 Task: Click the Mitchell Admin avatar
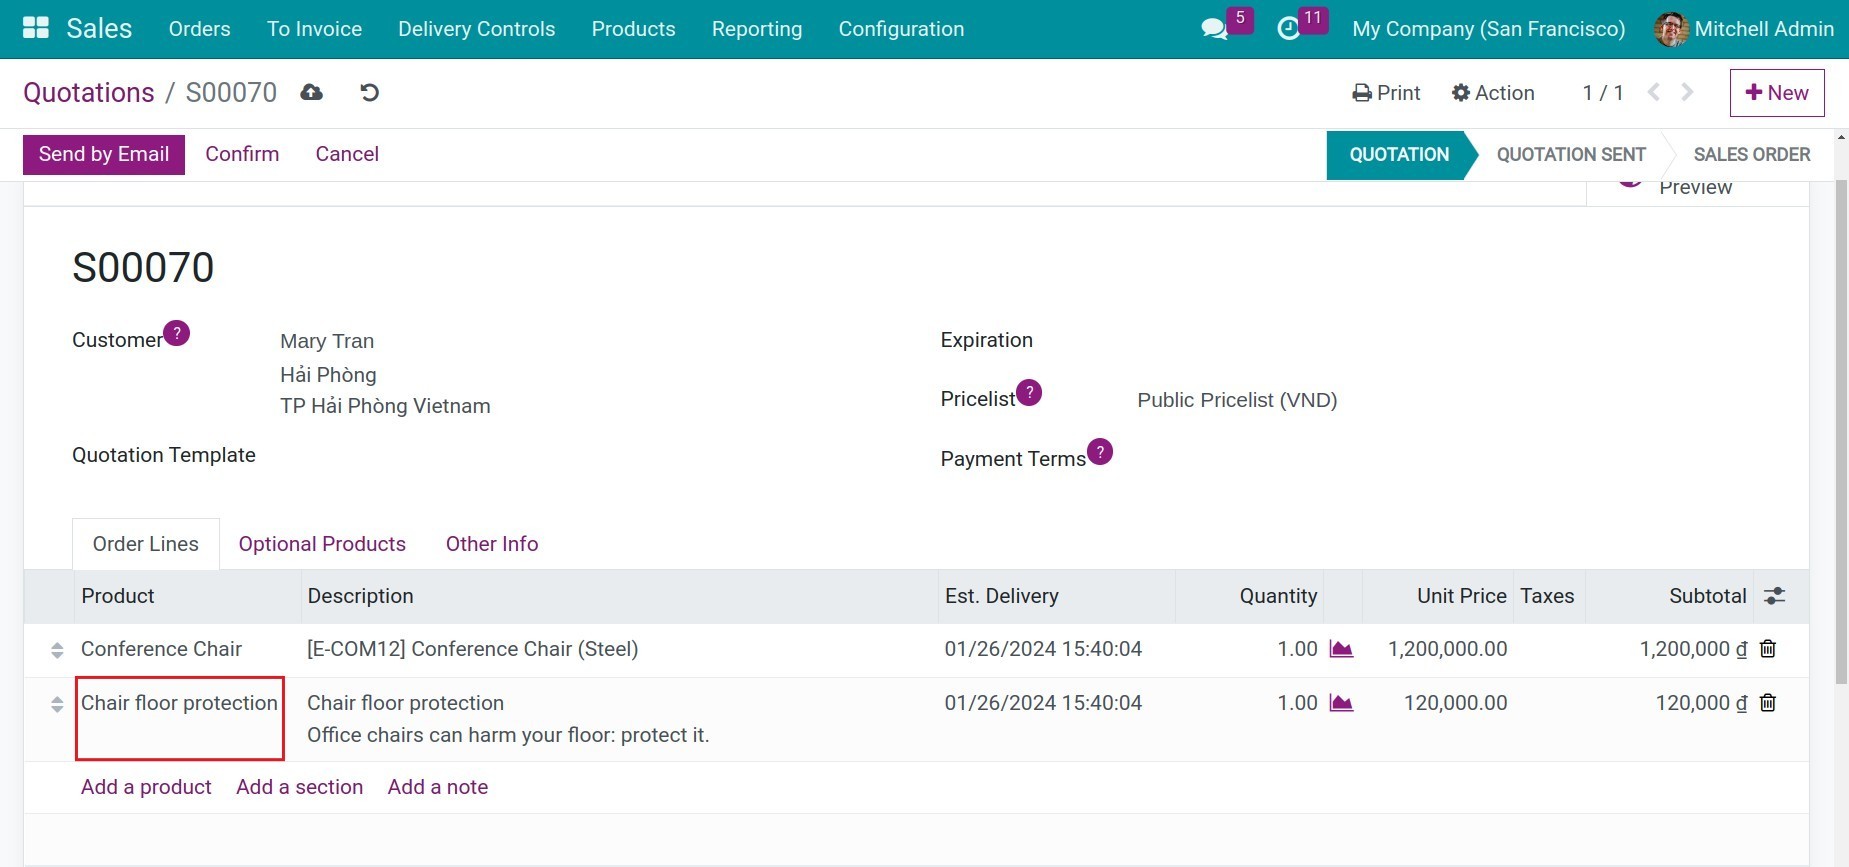click(1671, 29)
